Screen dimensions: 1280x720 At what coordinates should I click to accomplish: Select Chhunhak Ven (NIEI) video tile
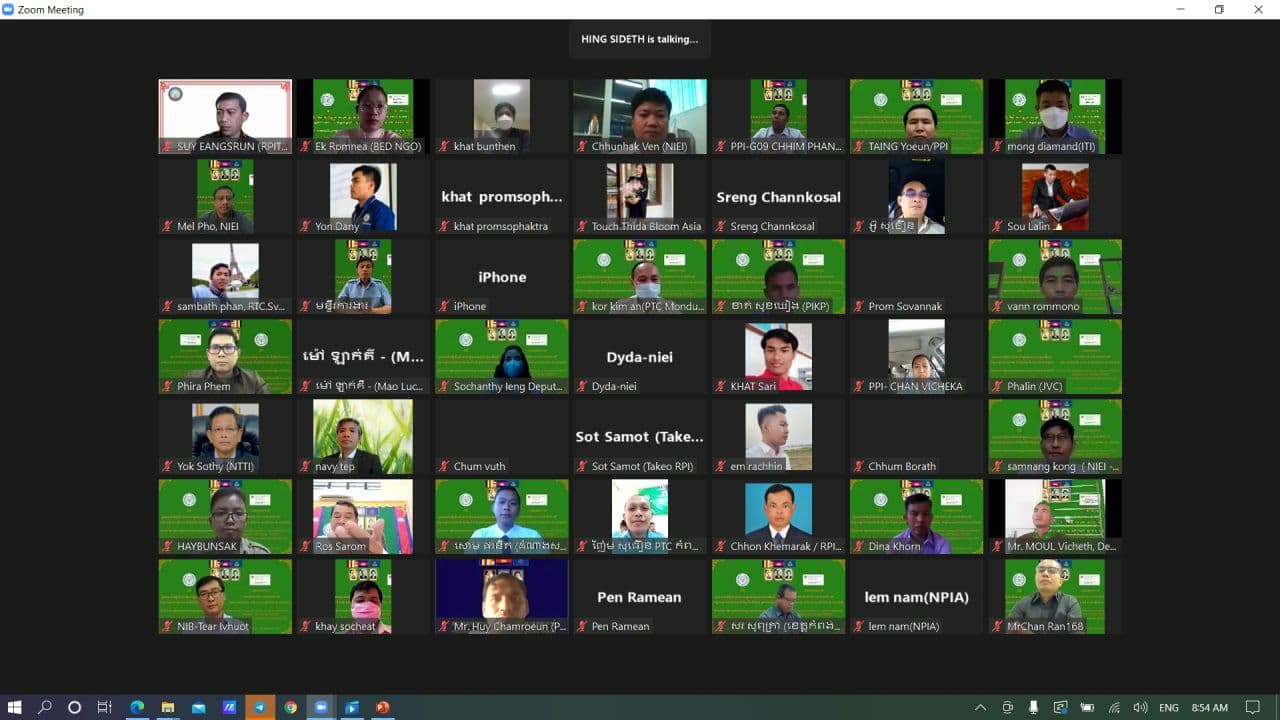pos(640,116)
